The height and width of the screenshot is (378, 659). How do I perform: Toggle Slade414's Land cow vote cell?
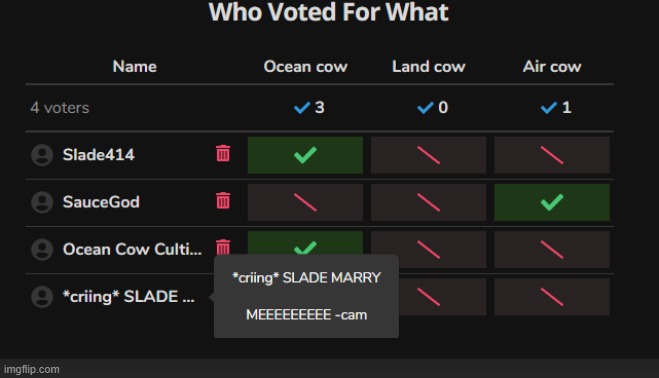[429, 155]
